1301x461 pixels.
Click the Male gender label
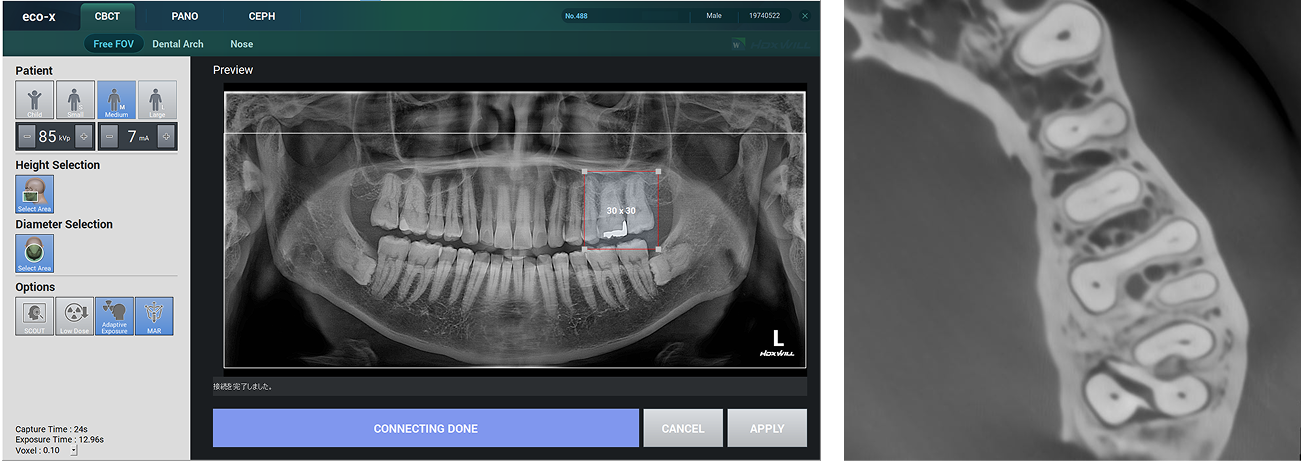pos(714,16)
